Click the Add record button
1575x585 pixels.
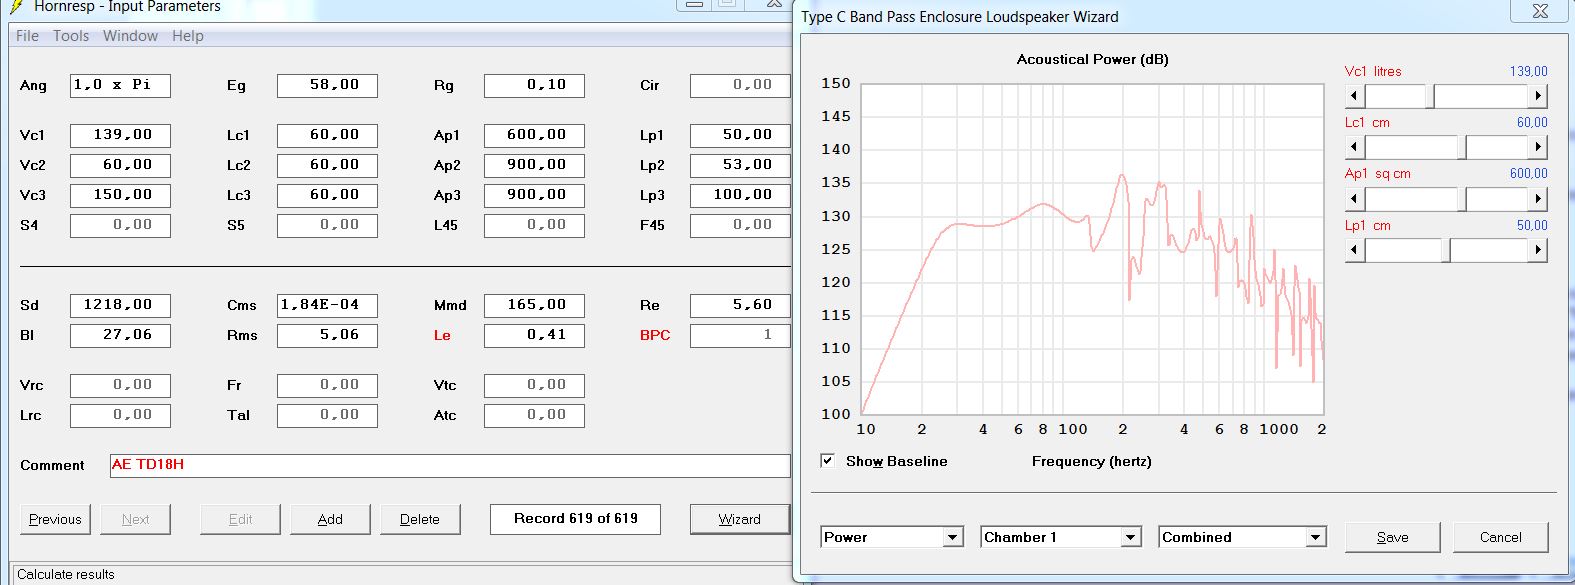pos(330,519)
